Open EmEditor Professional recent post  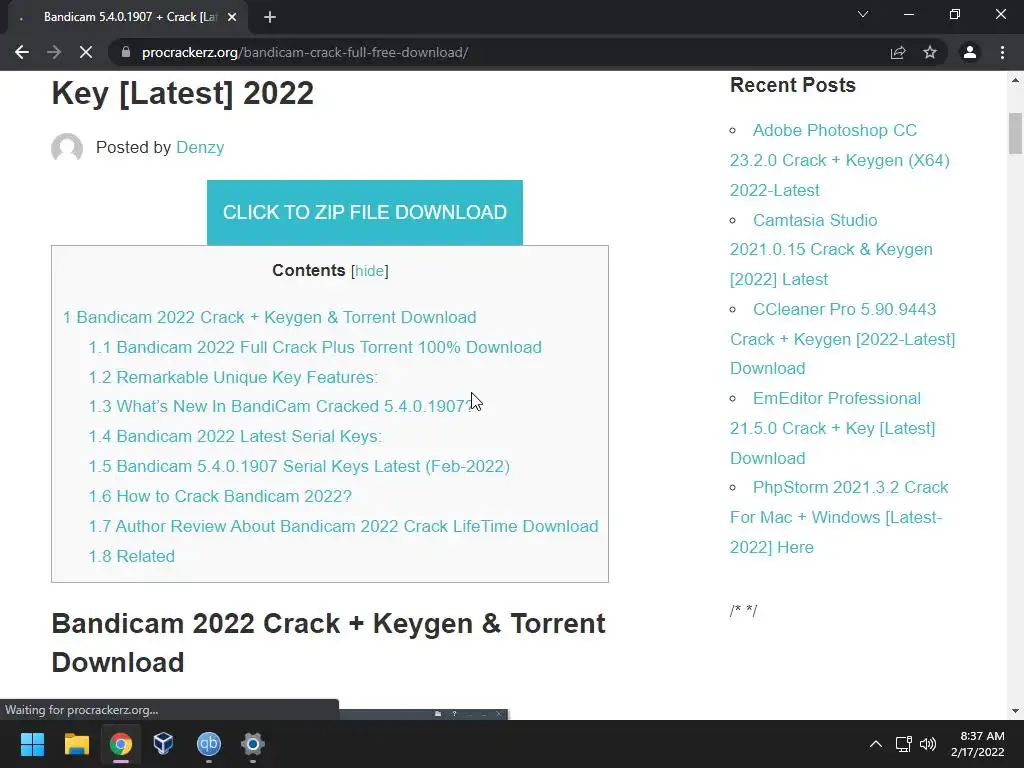[833, 428]
